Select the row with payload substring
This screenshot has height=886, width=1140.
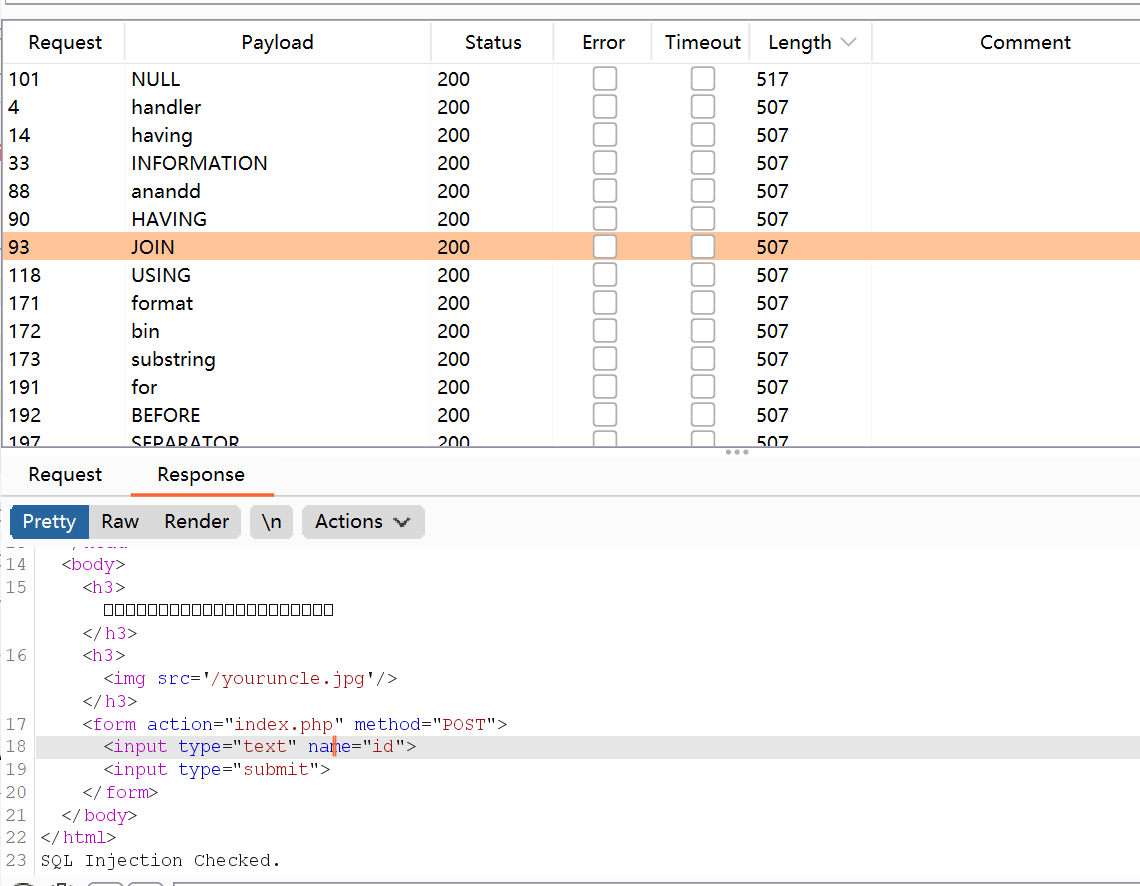point(173,359)
